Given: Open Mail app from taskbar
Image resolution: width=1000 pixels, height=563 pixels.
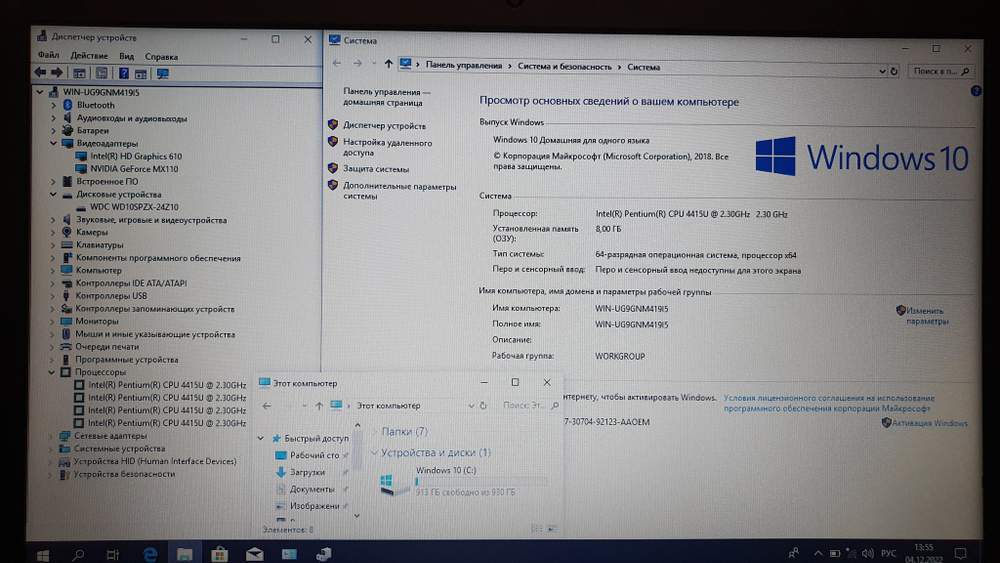Looking at the screenshot, I should (254, 554).
